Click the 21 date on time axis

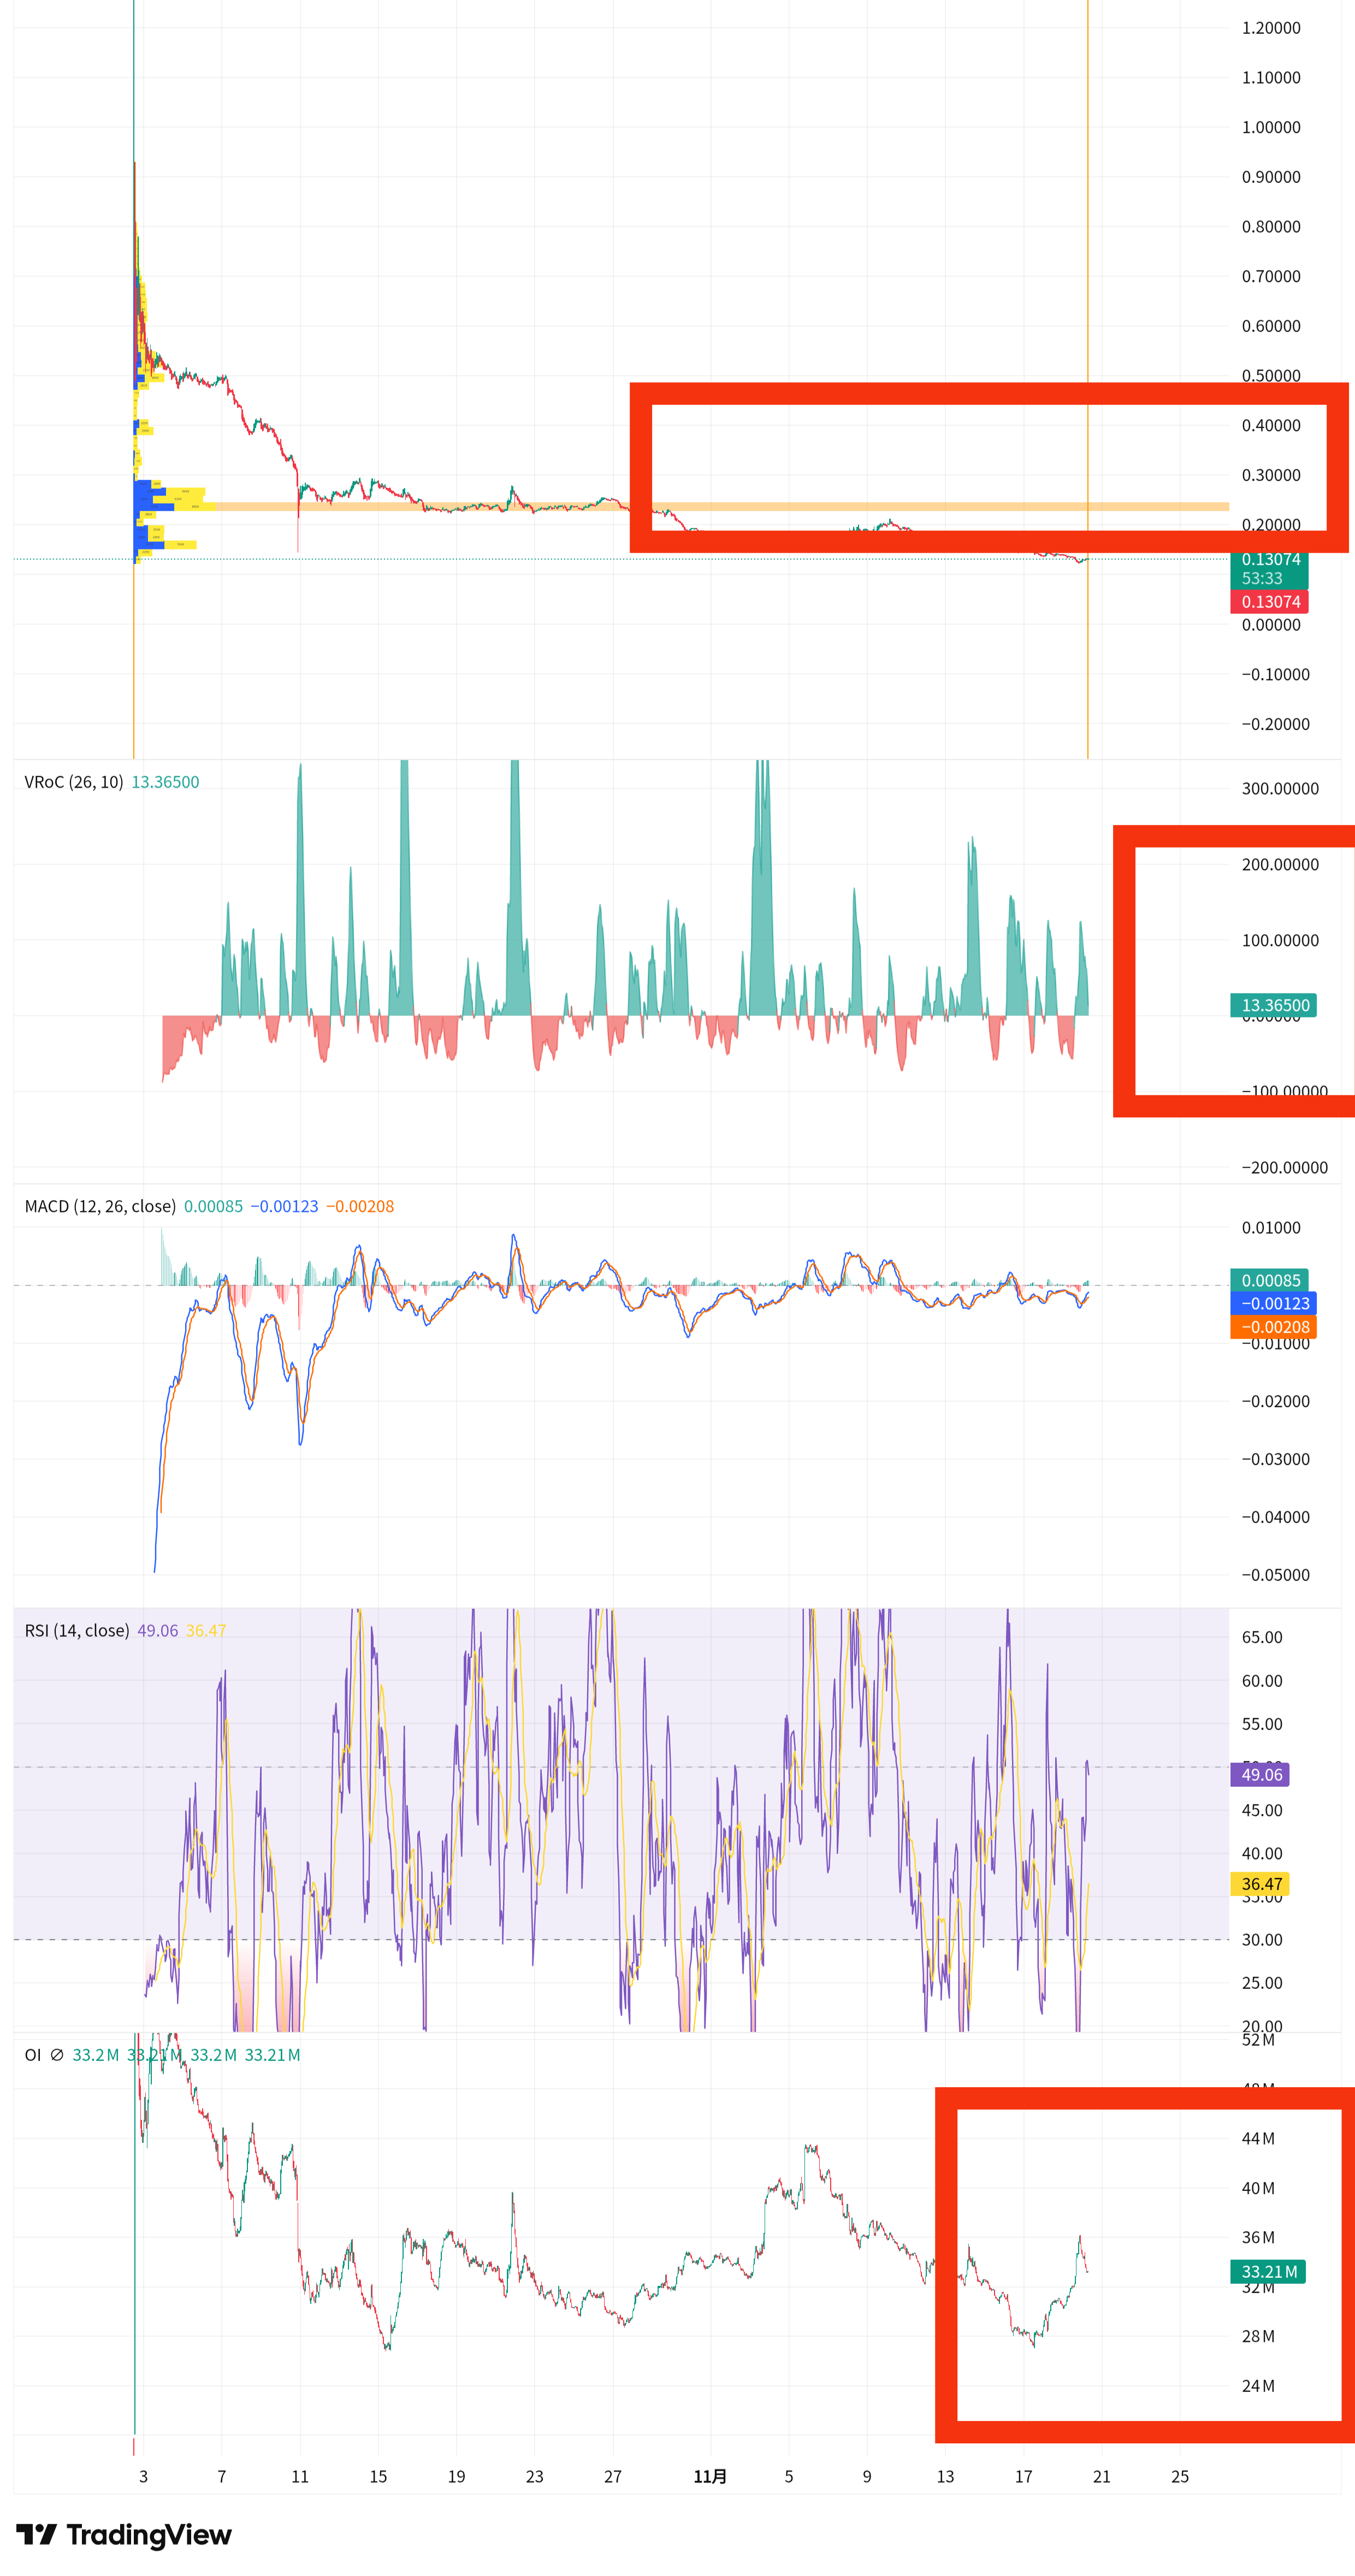(1101, 2476)
